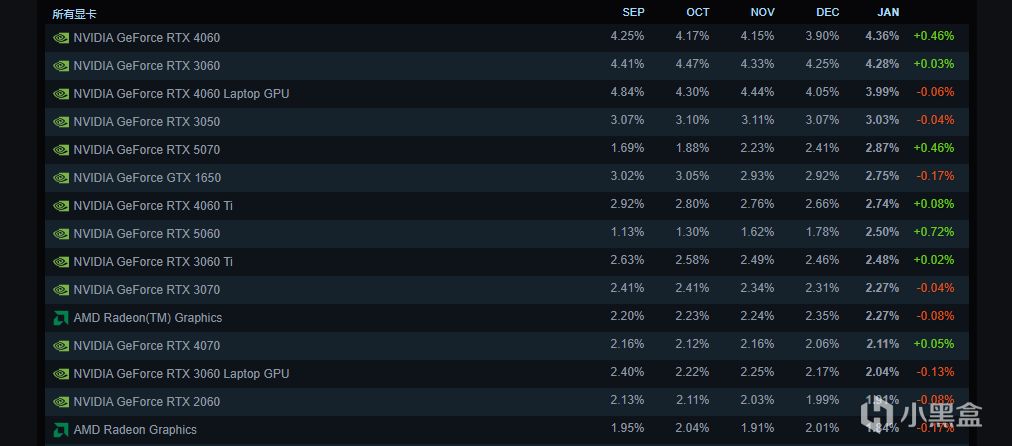Viewport: 1012px width, 446px height.
Task: Select the NVIDIA GeForce RTX 3050 entry
Action: 146,122
